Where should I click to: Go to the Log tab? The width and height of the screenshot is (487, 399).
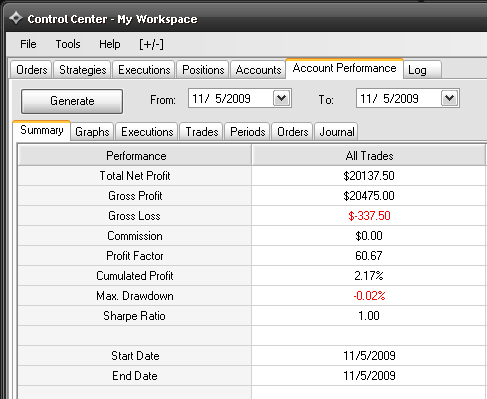[x=422, y=70]
